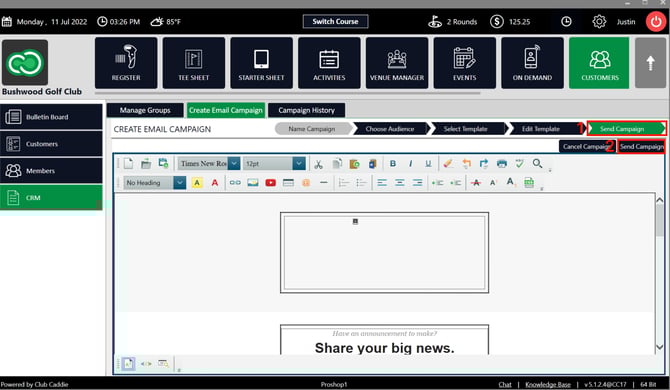Expand the Times New Roman font dropdown
The height and width of the screenshot is (390, 670).
pos(234,163)
